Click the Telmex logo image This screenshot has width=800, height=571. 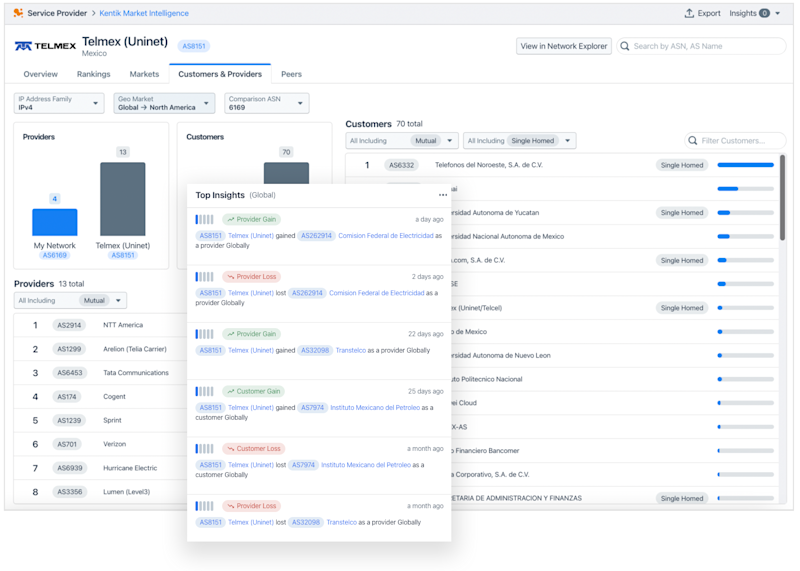45,46
